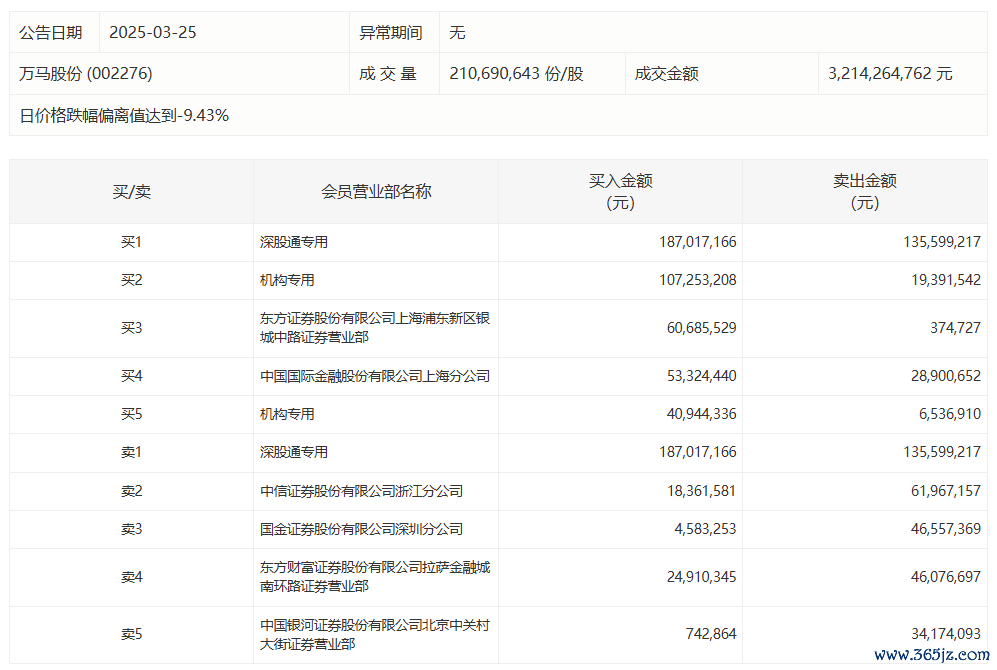The width and height of the screenshot is (997, 670).
Task: Click buy amount 107,253,208
Action: pos(698,280)
